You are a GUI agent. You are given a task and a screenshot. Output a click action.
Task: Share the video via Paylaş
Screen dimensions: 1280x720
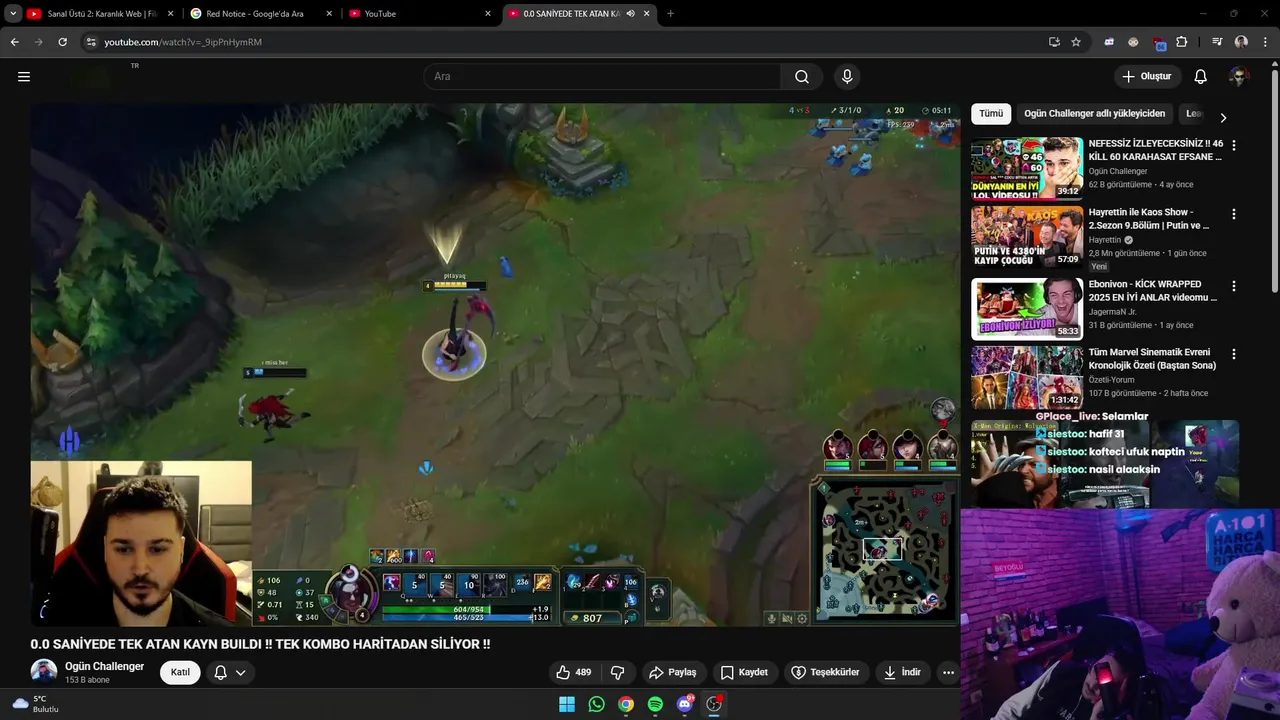(x=673, y=672)
